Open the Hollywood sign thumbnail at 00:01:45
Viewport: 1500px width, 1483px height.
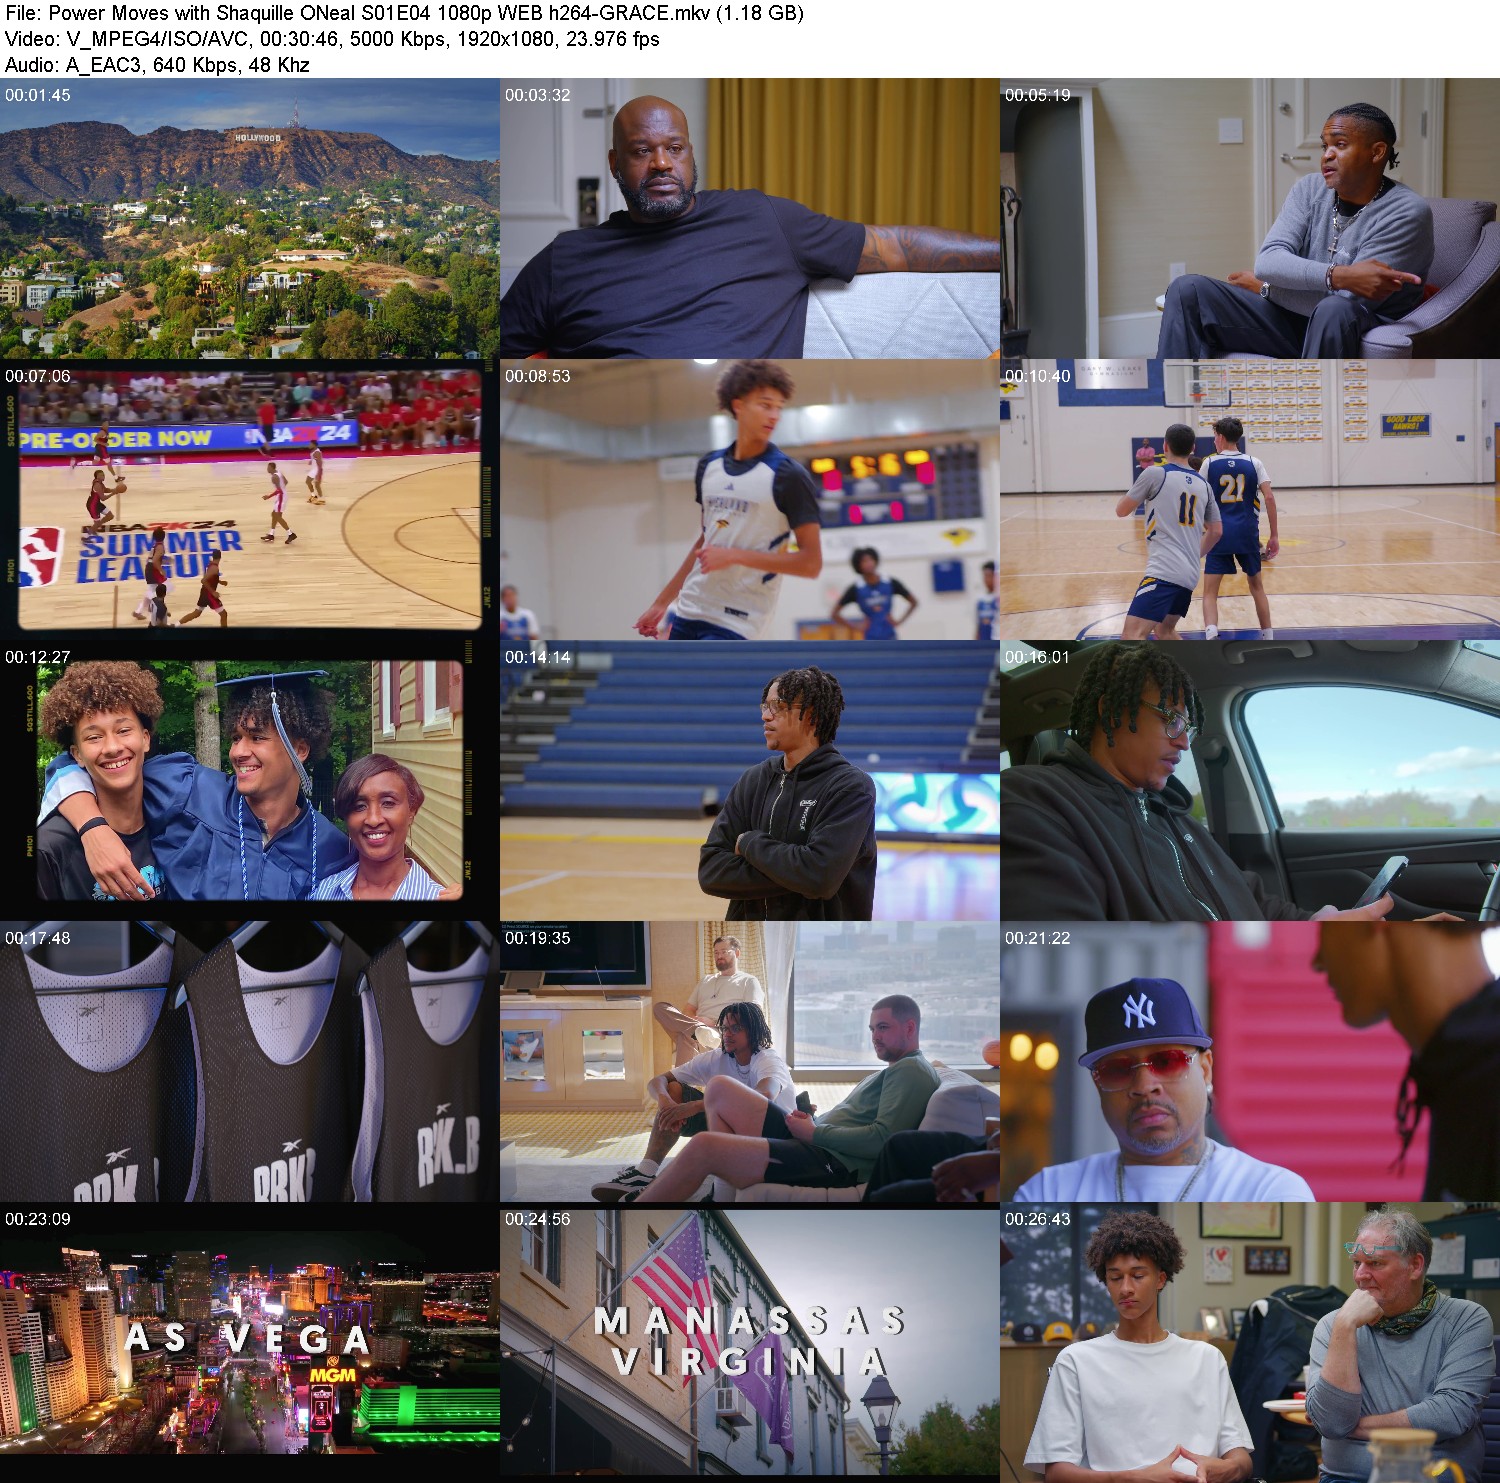click(x=249, y=219)
